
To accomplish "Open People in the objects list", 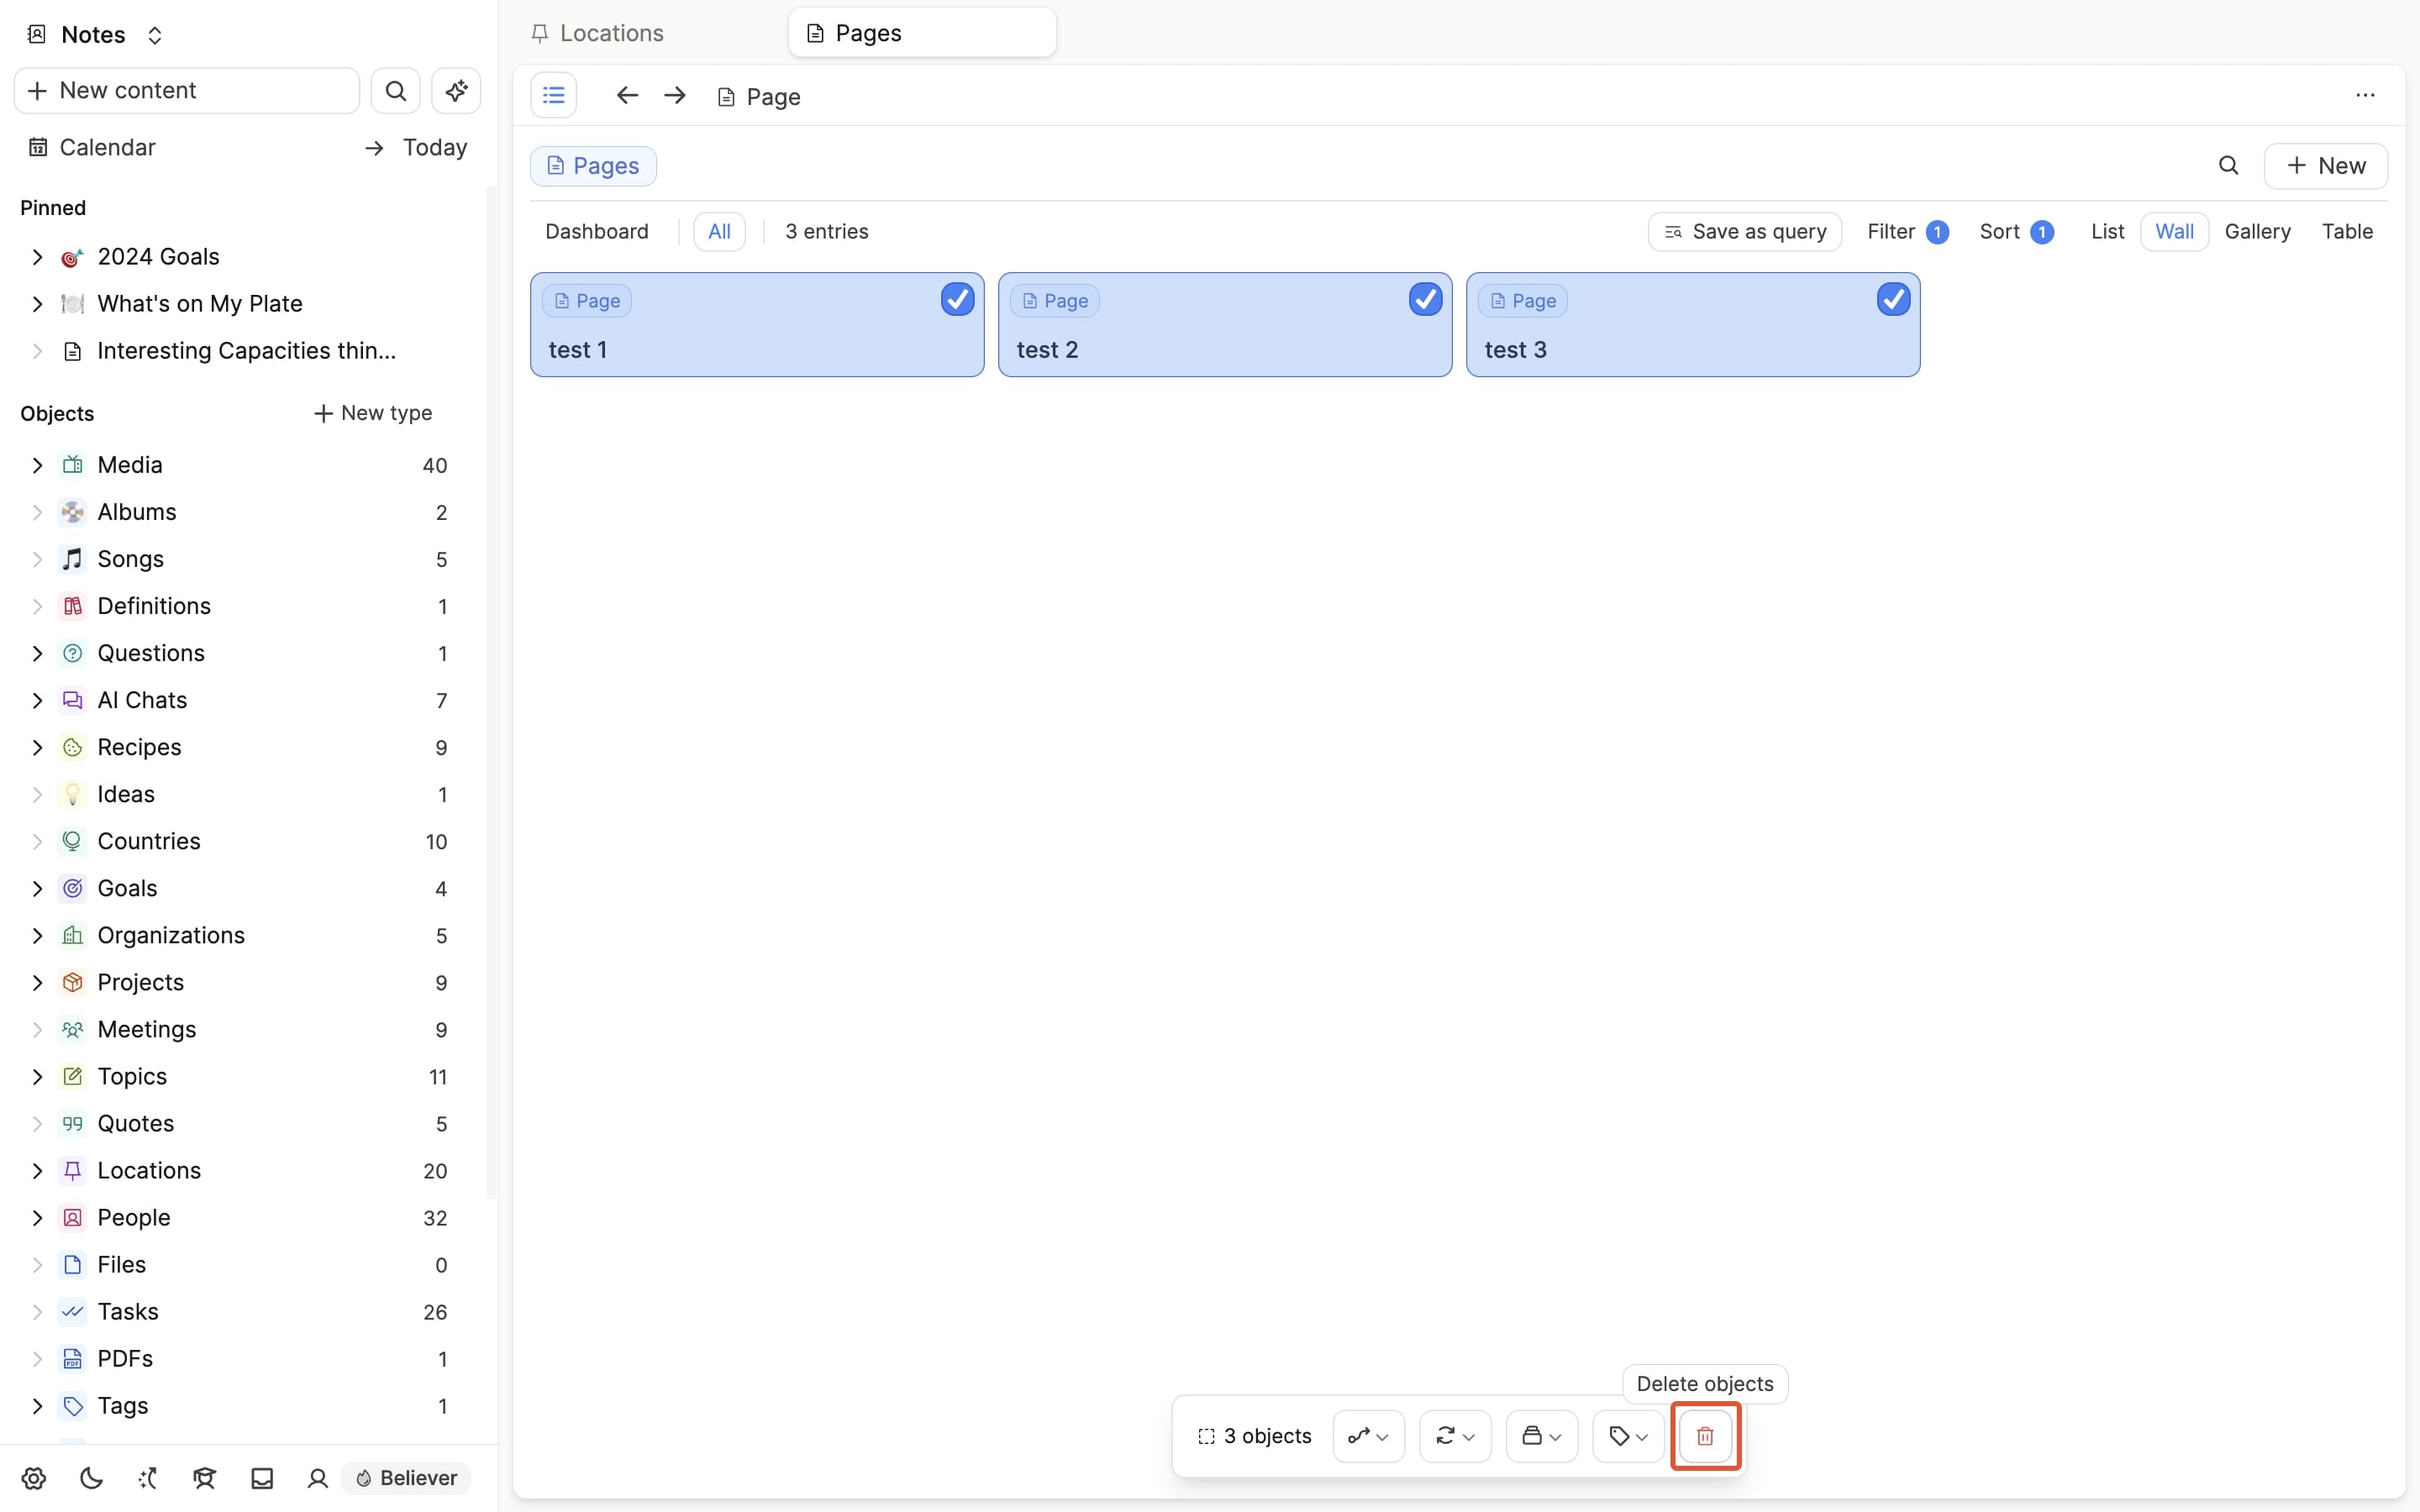I will tap(134, 1217).
